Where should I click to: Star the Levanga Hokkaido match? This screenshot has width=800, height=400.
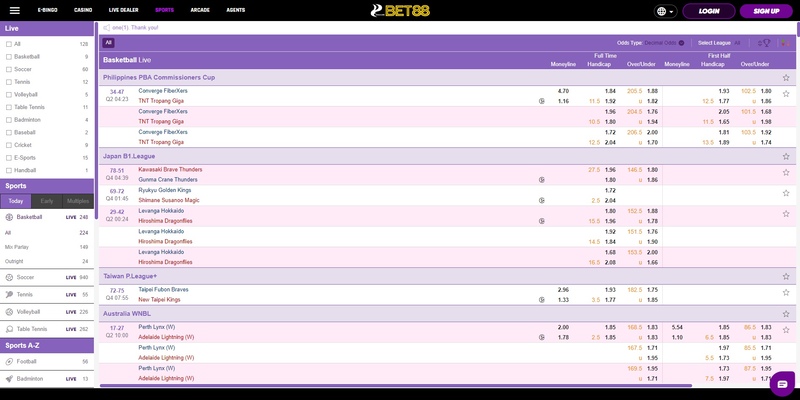(786, 214)
